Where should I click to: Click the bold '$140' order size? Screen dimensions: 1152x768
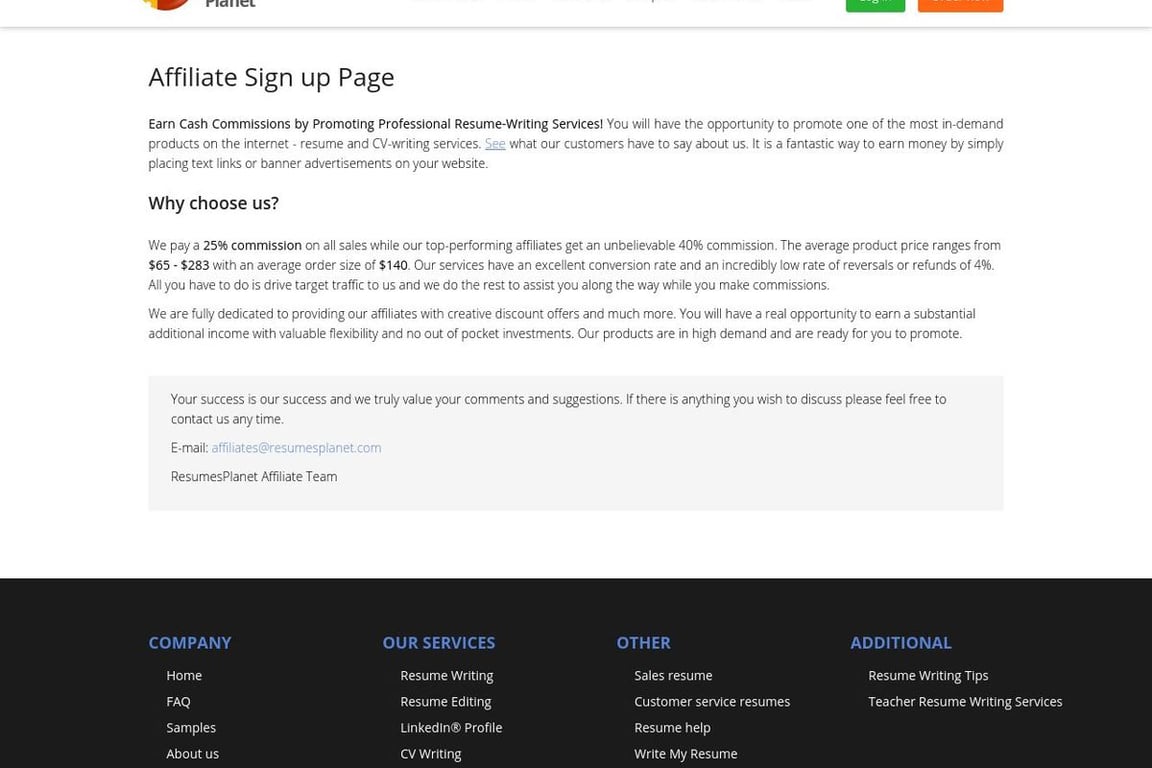(x=393, y=265)
